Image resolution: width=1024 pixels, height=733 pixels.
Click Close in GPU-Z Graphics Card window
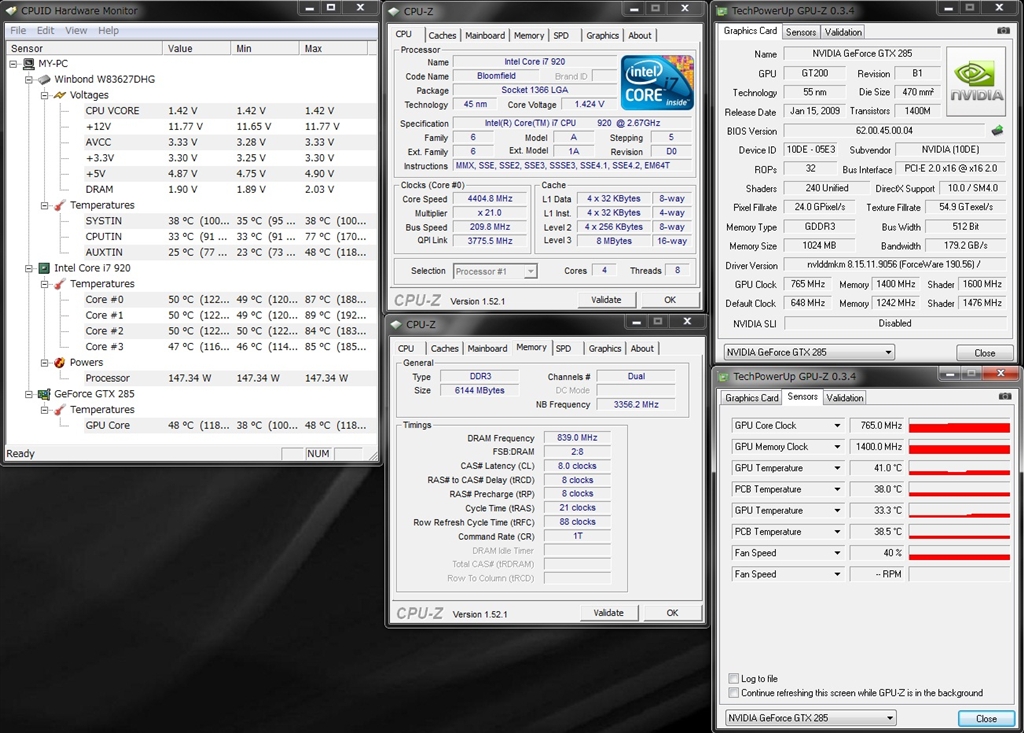pos(985,353)
